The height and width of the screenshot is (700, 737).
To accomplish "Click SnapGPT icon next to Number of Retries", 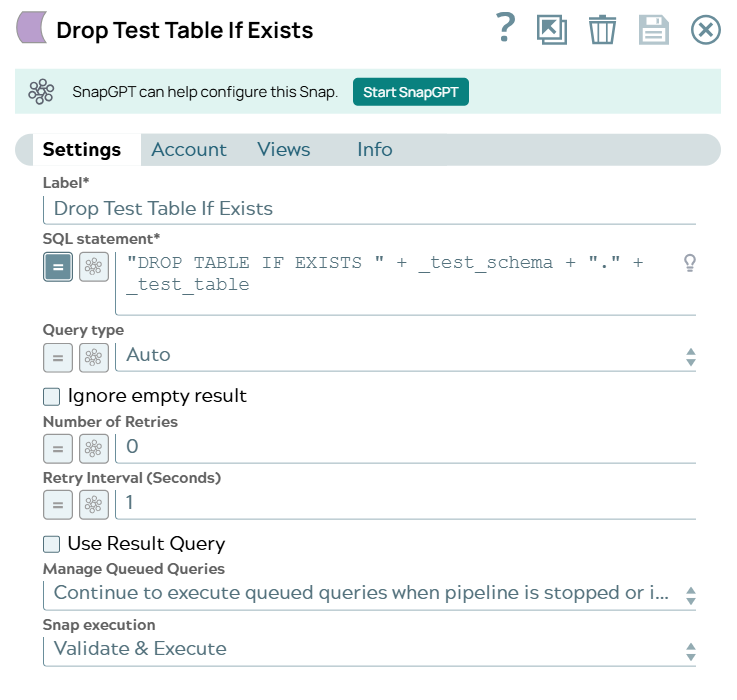I will click(x=94, y=449).
